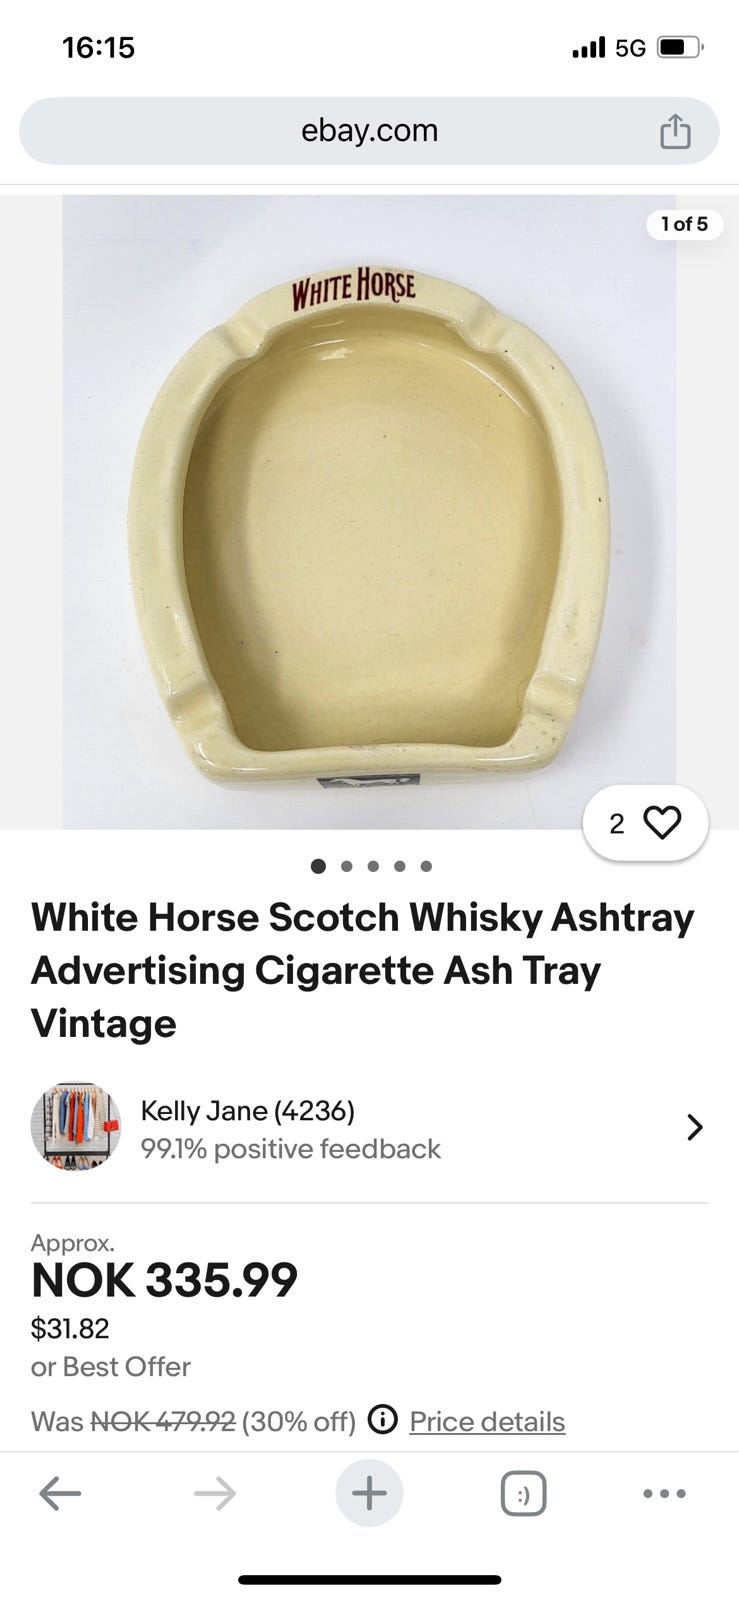Jump to the fifth image dot
Screen dimensions: 739x1600
426,866
